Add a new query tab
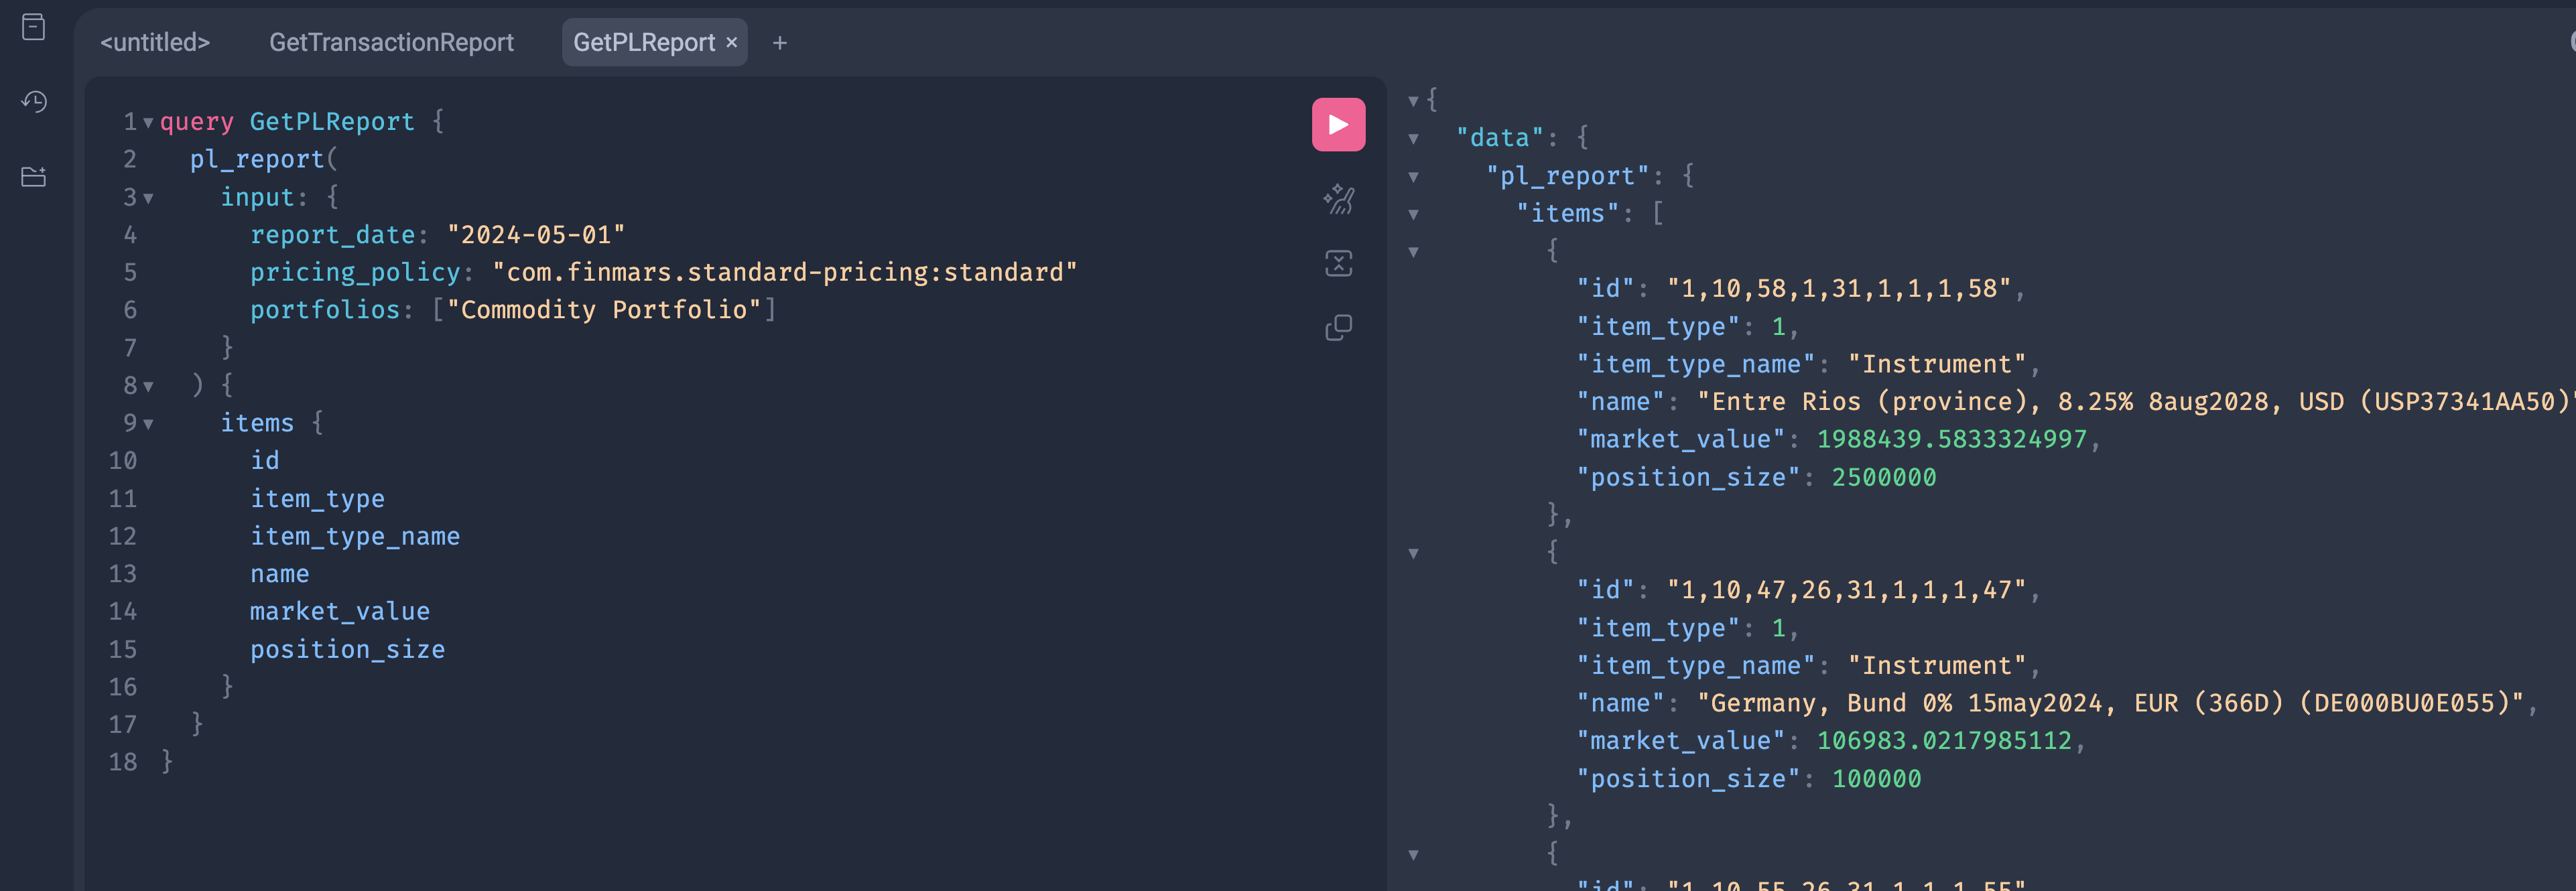This screenshot has width=2576, height=891. coord(780,43)
